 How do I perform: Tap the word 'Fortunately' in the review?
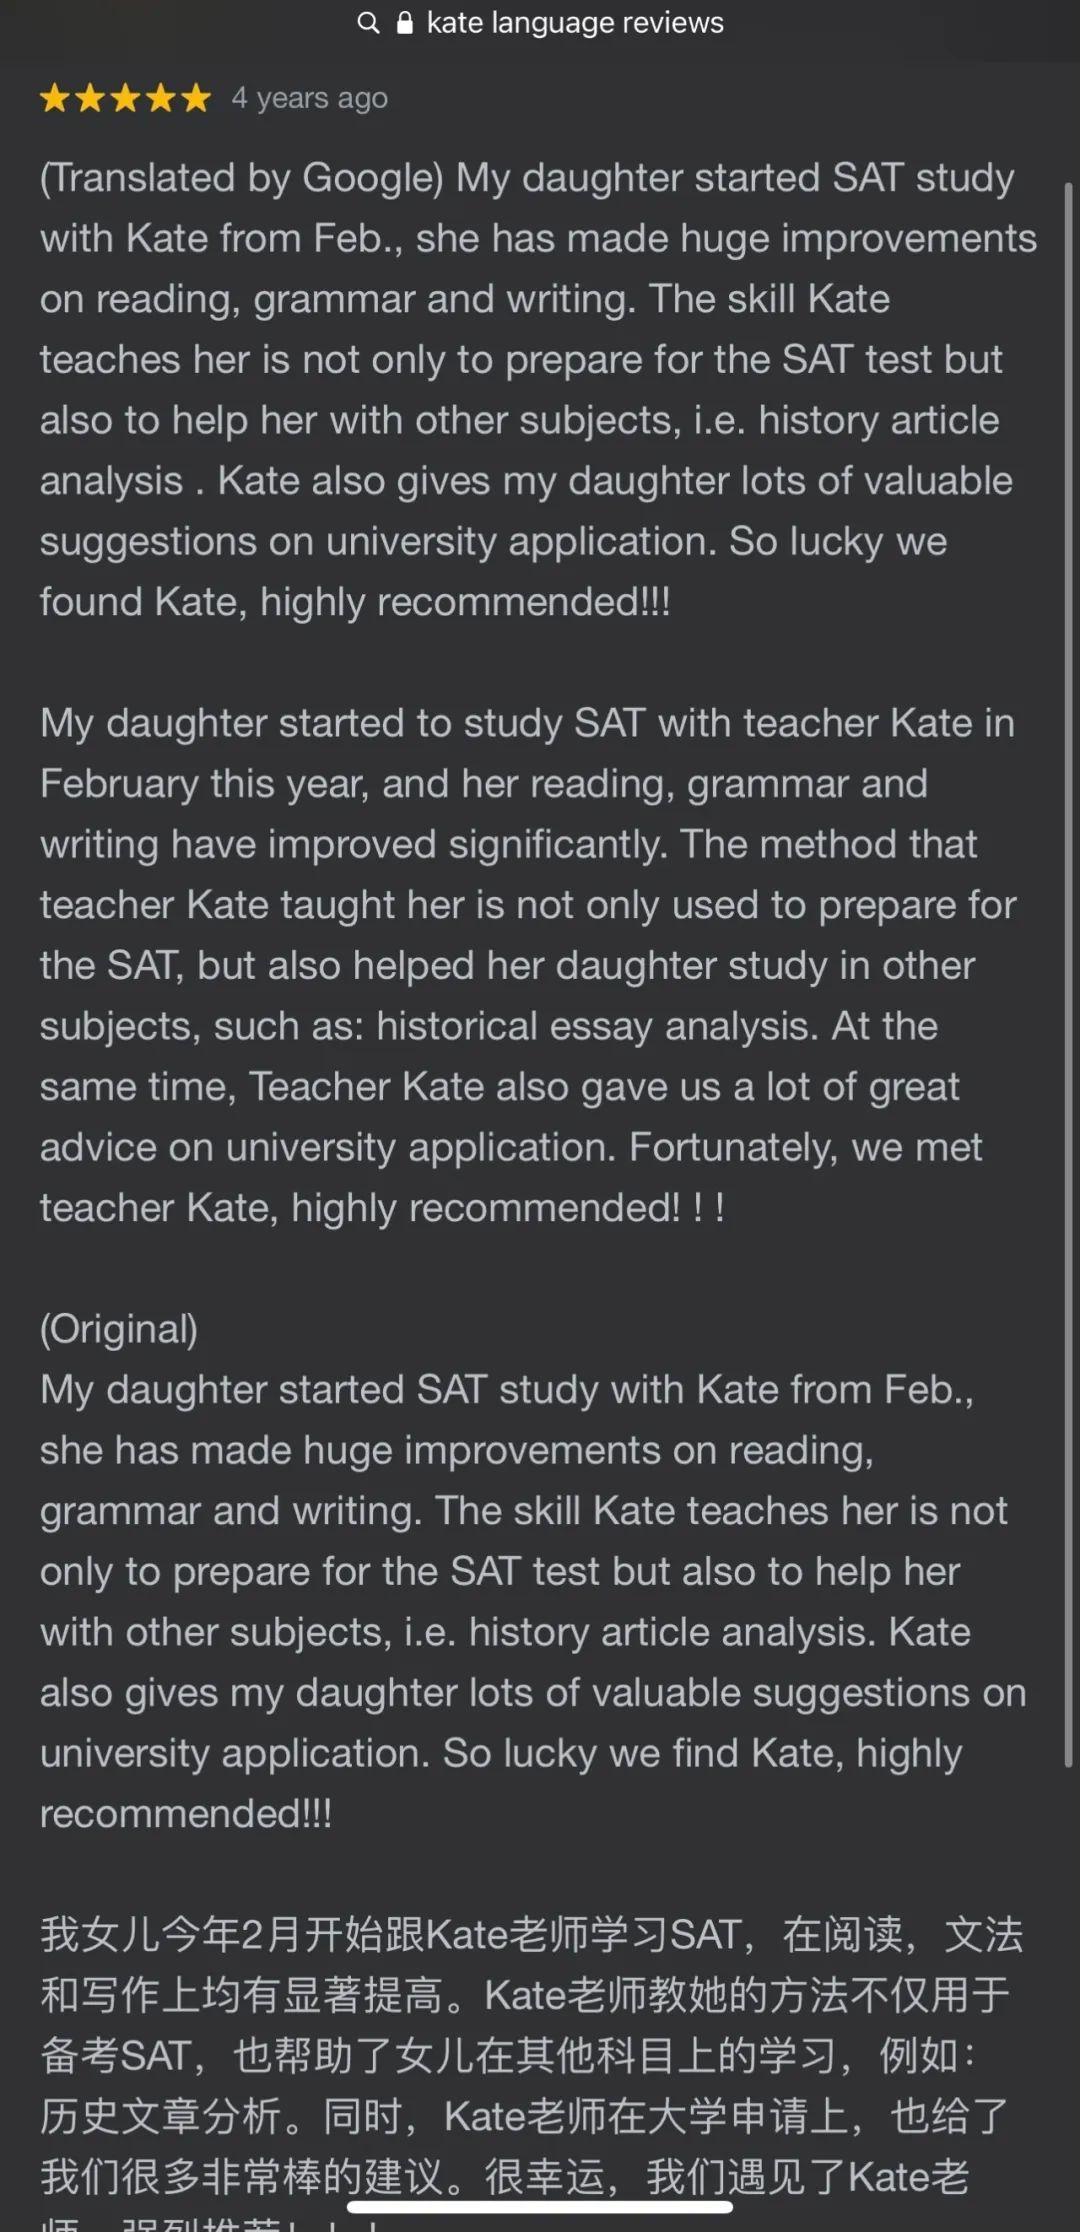(731, 1147)
